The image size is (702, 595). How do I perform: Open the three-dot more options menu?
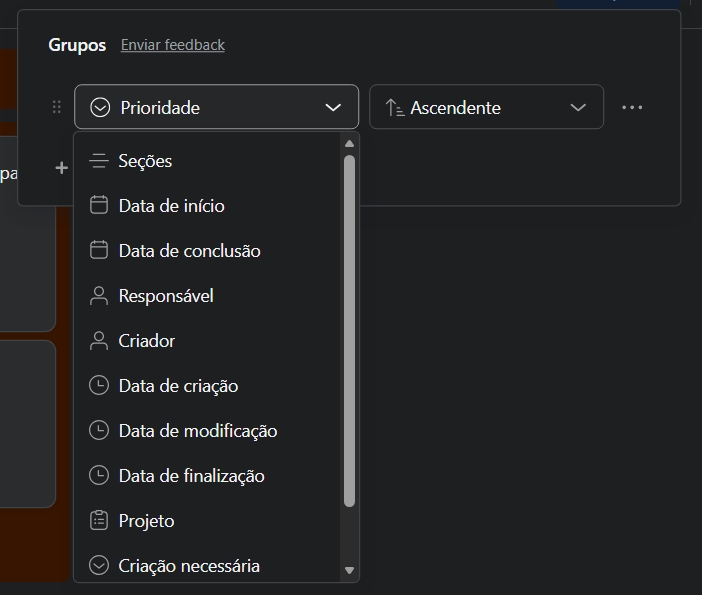632,107
